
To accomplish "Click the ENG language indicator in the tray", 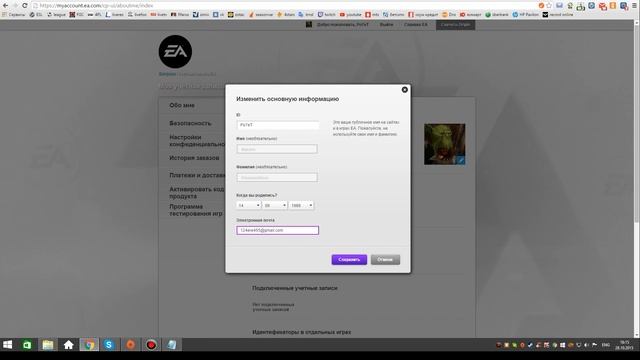I will point(606,345).
